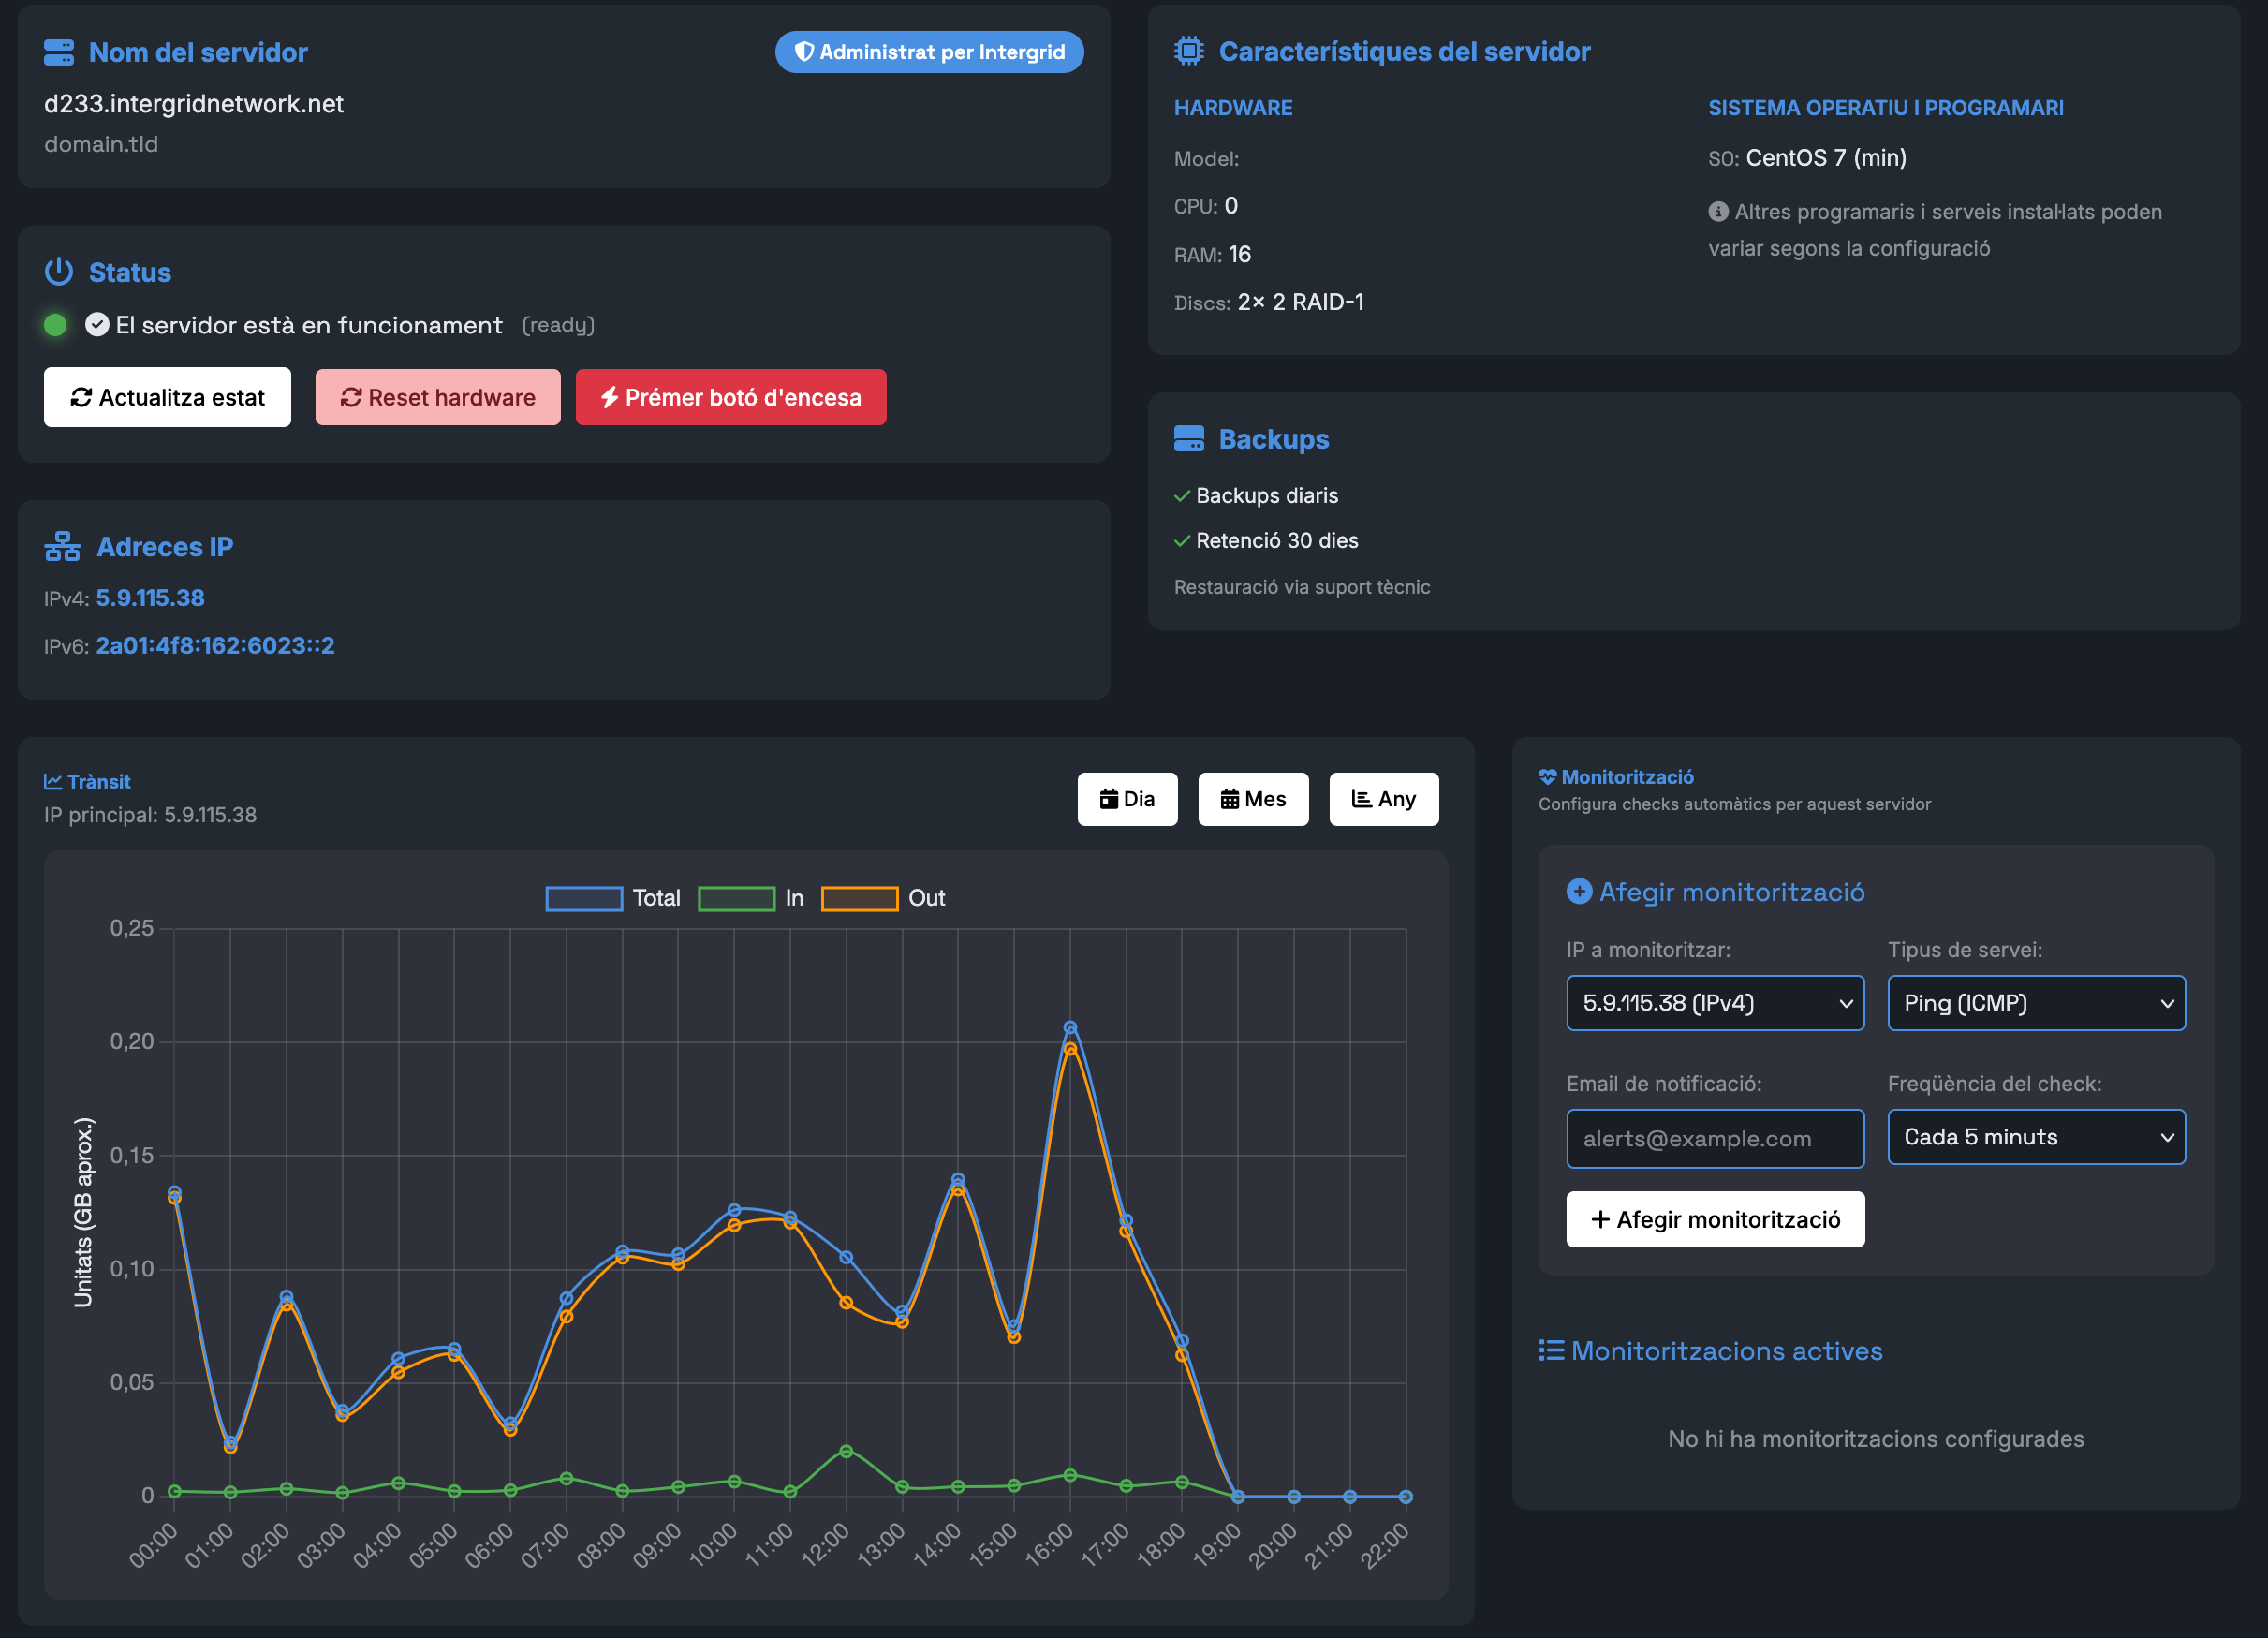Click the Reset hardware button

pos(438,397)
